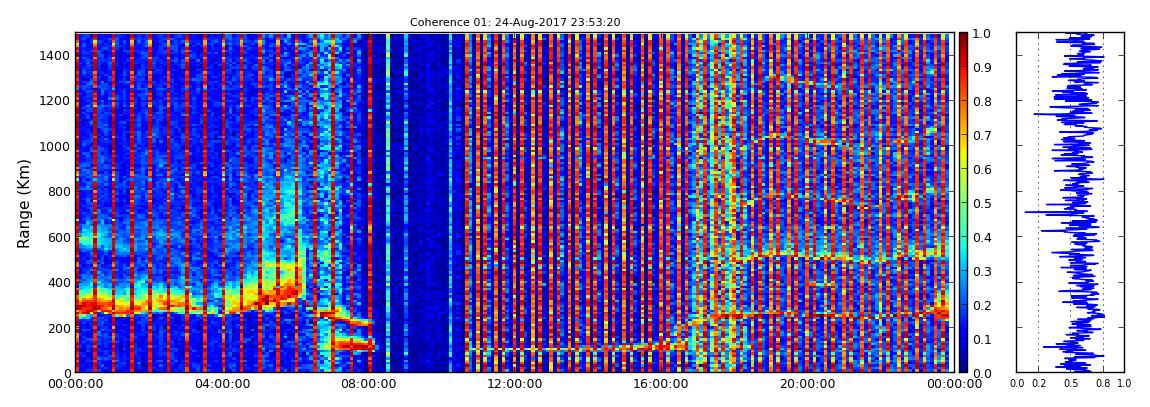Click the colorbar 0.9 label
The width and height of the screenshot is (1150, 407).
click(x=981, y=67)
